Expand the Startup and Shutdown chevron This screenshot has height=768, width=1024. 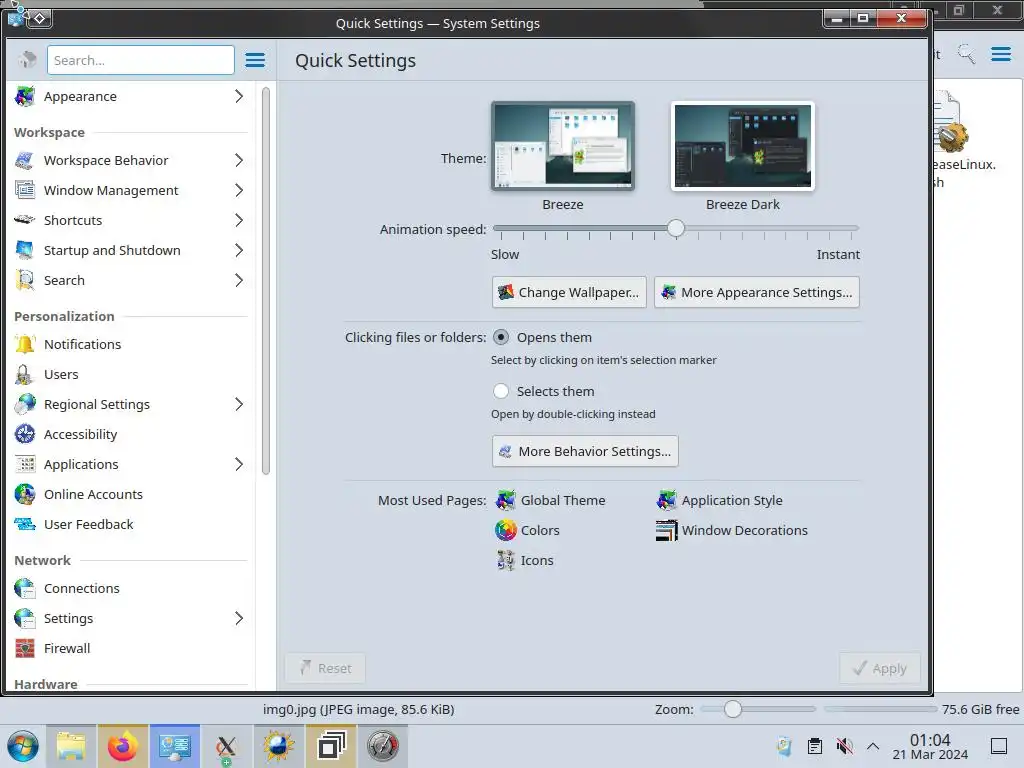click(x=239, y=250)
